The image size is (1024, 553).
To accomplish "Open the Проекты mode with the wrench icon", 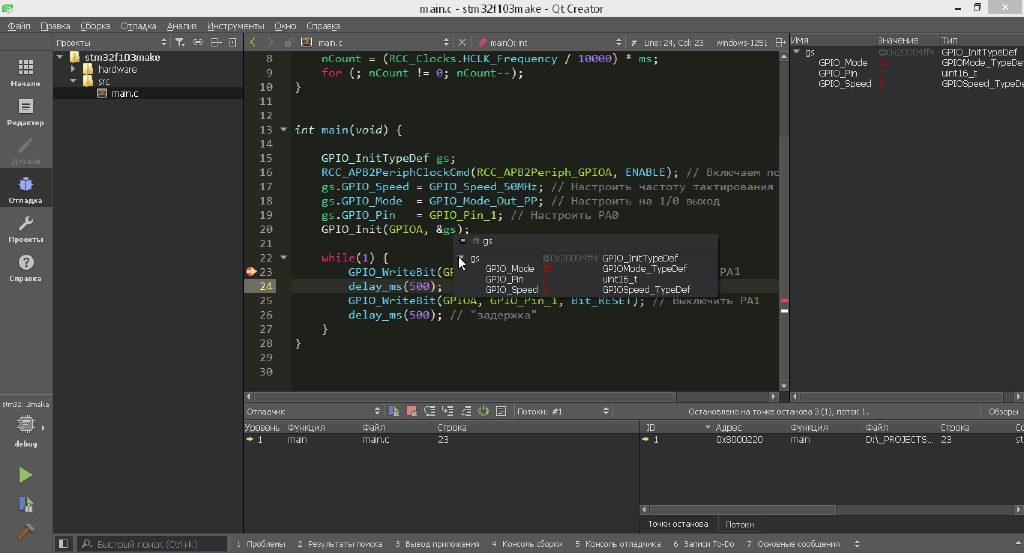I will [x=26, y=228].
